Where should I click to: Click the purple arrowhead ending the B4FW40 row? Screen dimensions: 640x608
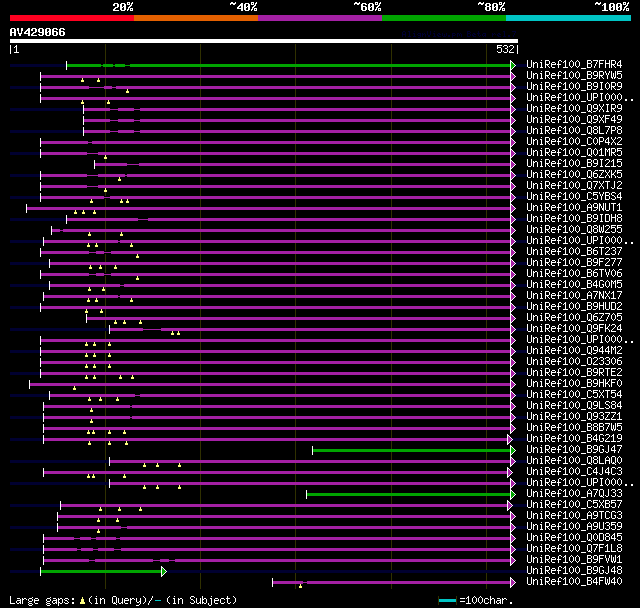513,582
